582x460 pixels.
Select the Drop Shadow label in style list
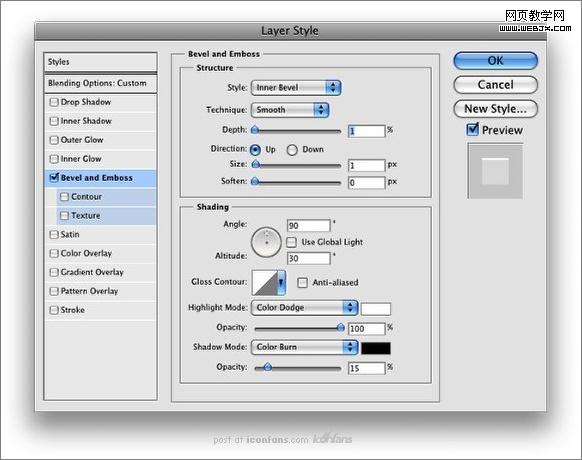point(86,102)
